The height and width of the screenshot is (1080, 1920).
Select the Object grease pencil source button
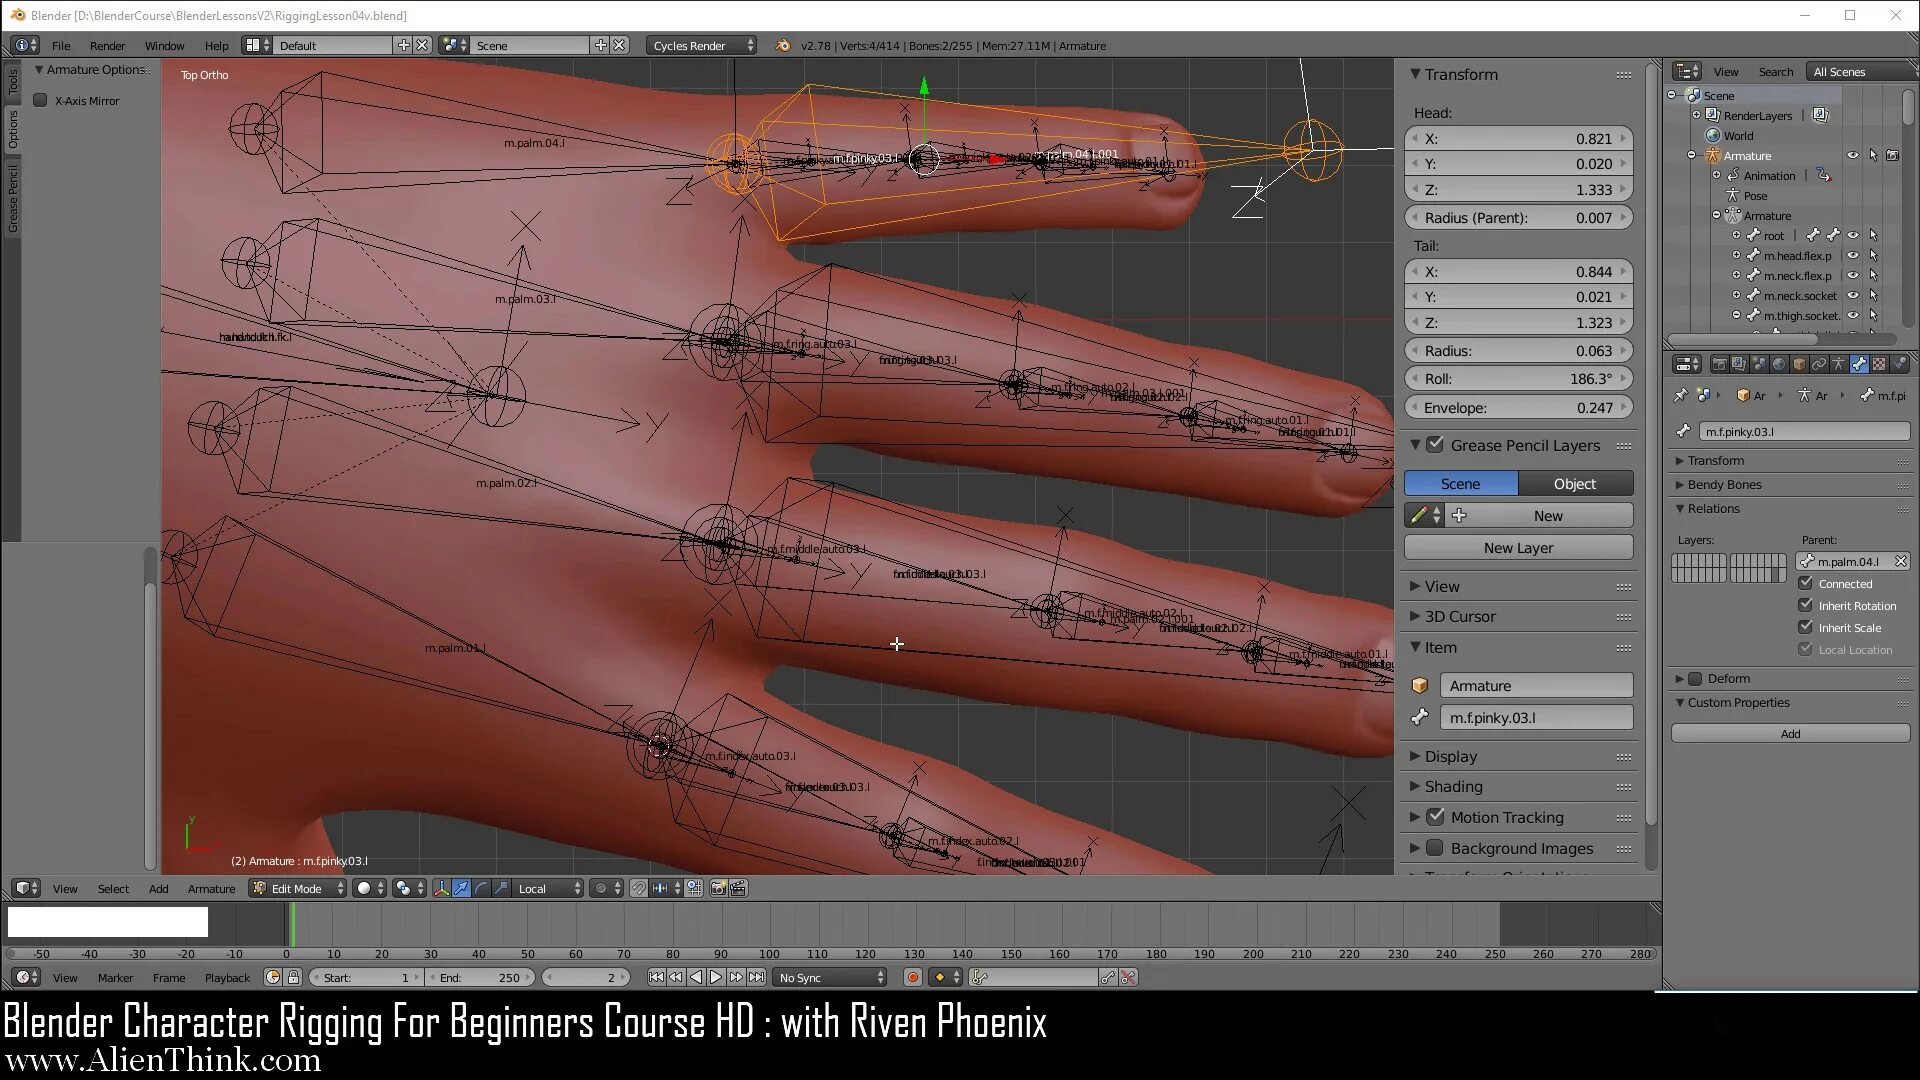1575,483
